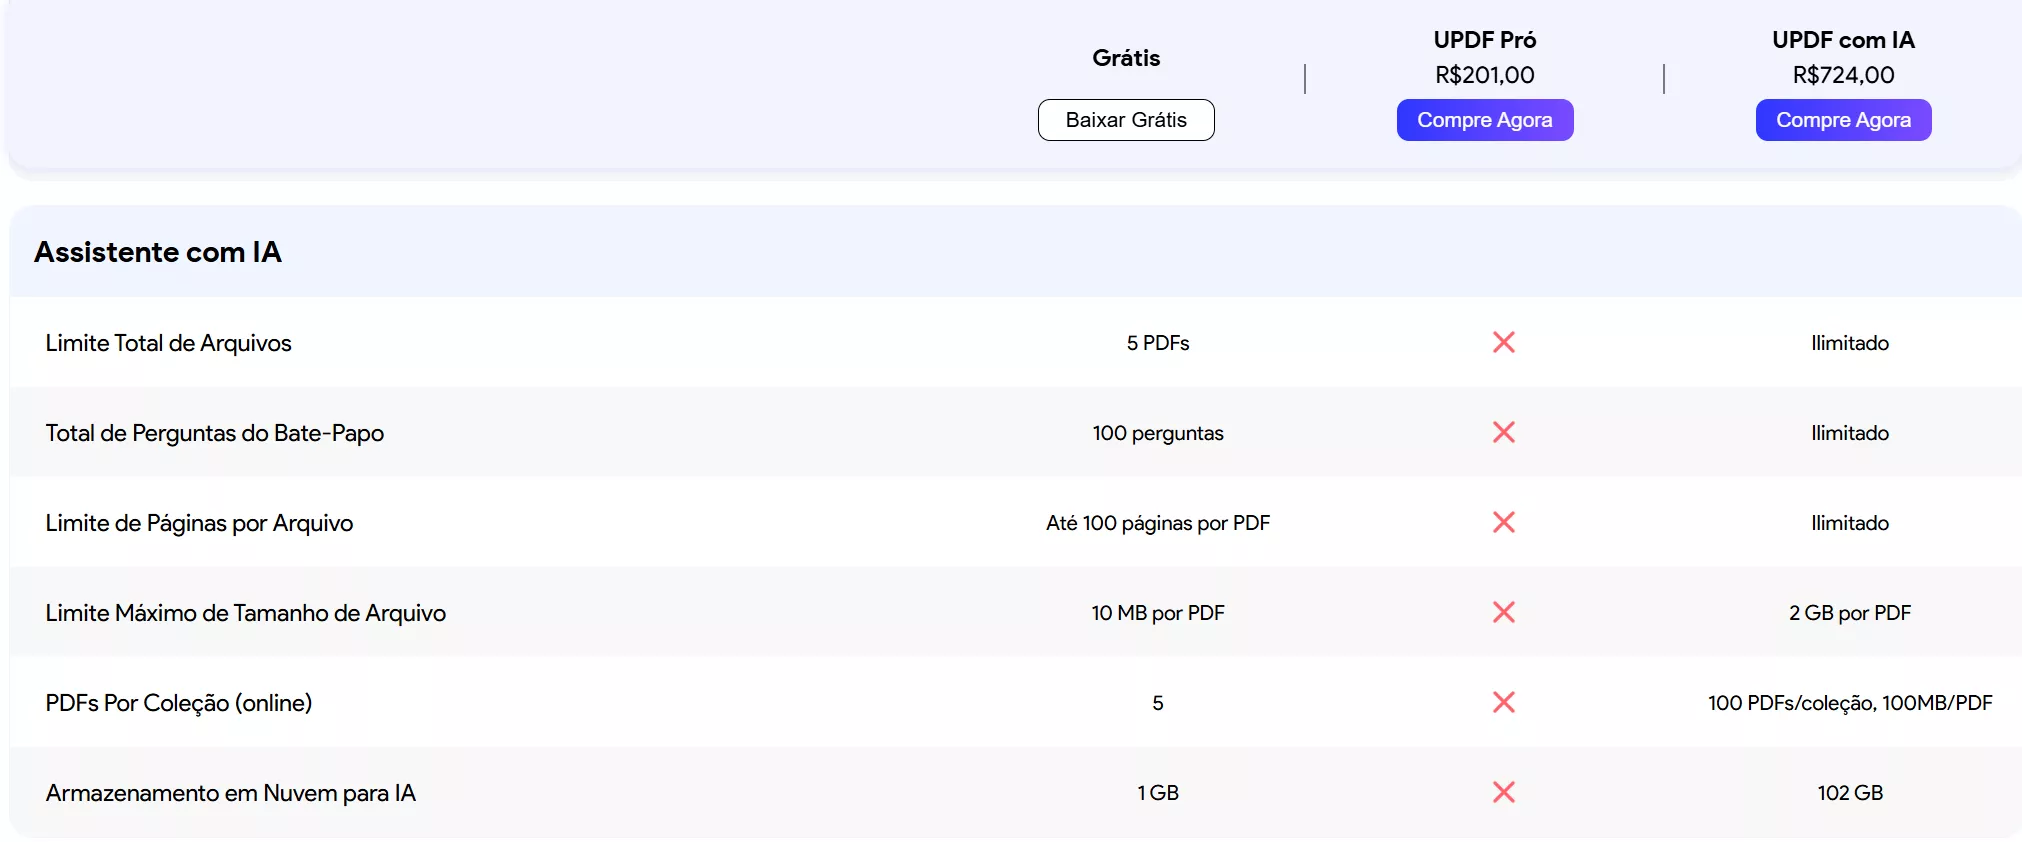Click the Baixar Grátis button
Viewport: 2022px width, 842px height.
[1126, 120]
